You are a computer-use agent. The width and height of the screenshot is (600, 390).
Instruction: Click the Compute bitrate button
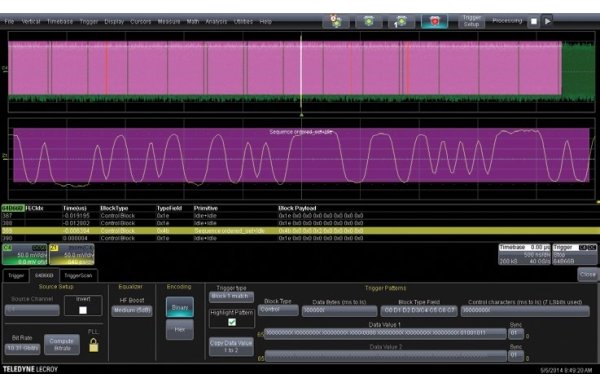click(x=62, y=344)
